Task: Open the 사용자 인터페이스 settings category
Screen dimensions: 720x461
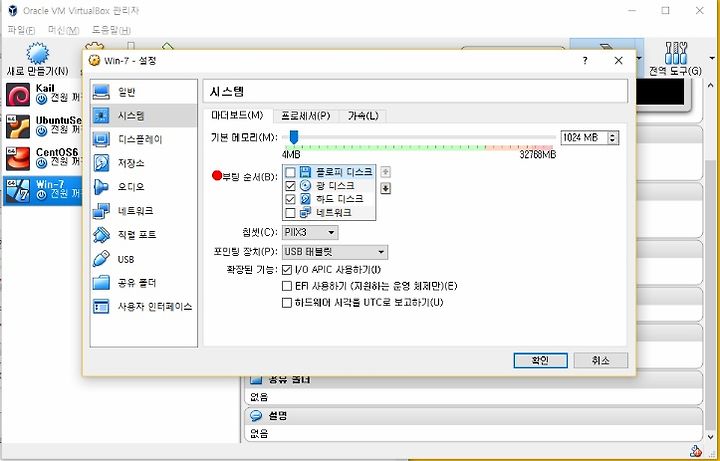Action: (144, 306)
